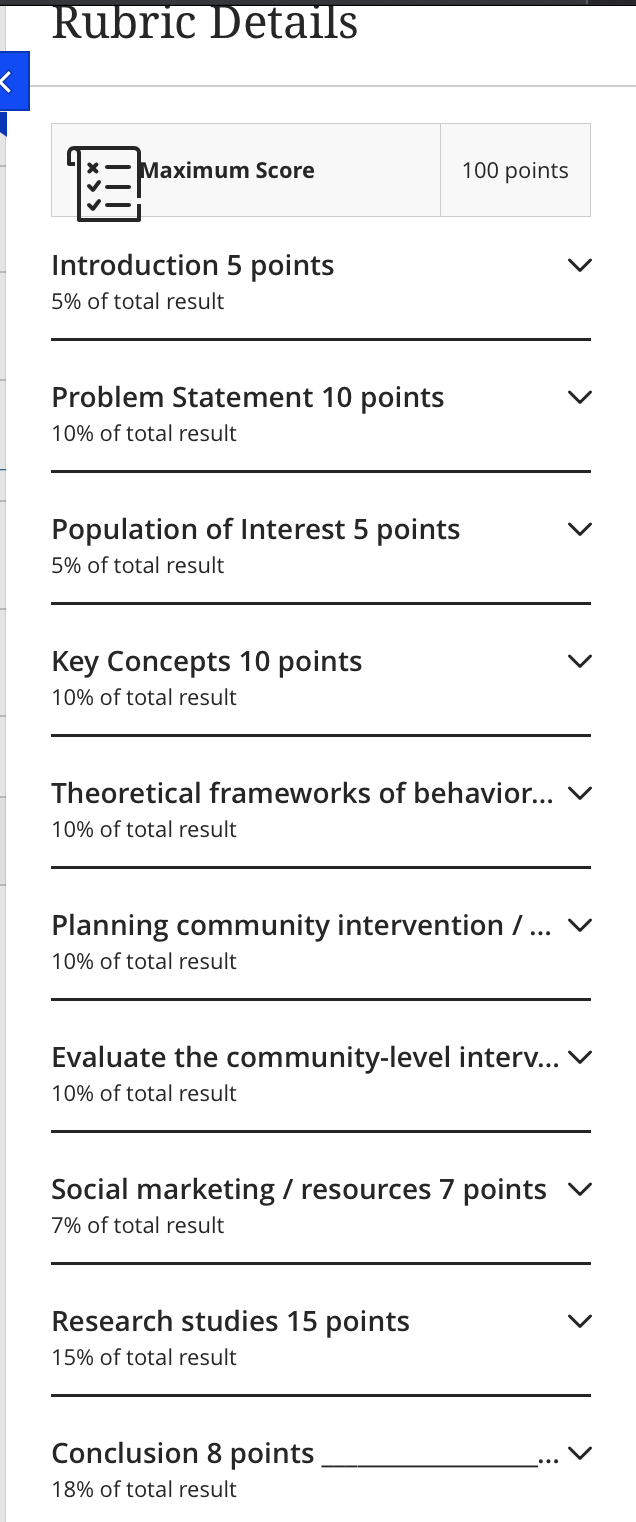This screenshot has height=1522, width=636.
Task: Expand Population of Interest chevron
Action: click(579, 529)
